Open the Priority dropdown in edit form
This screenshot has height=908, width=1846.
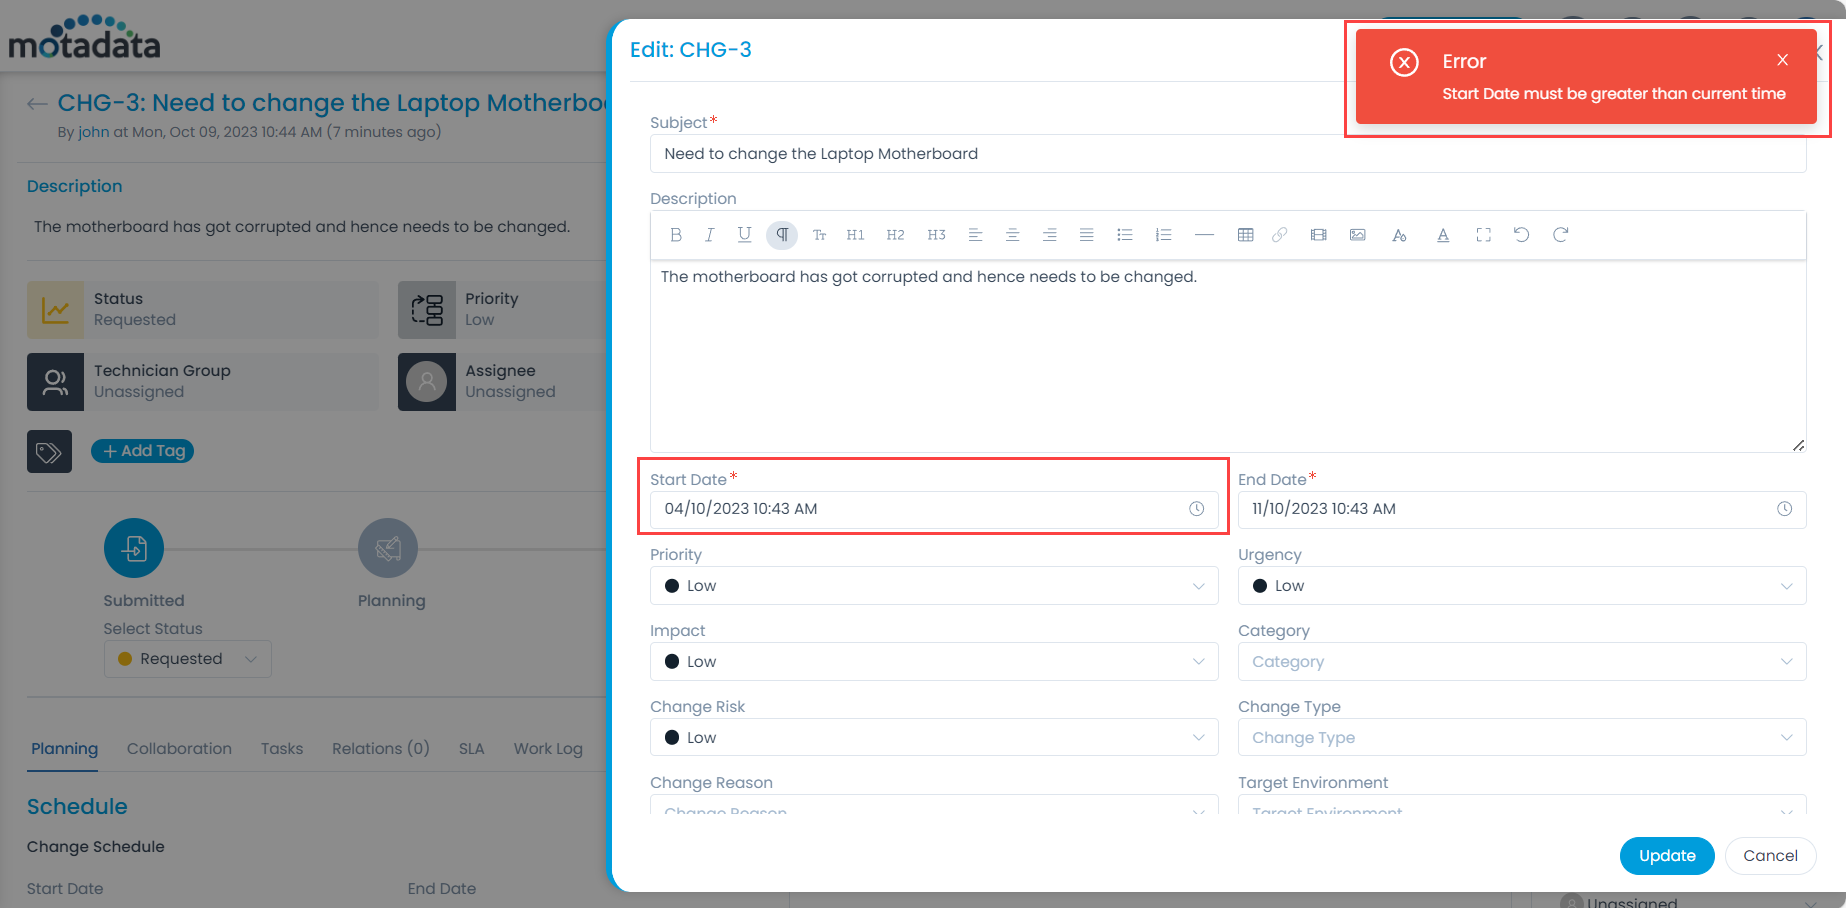934,586
